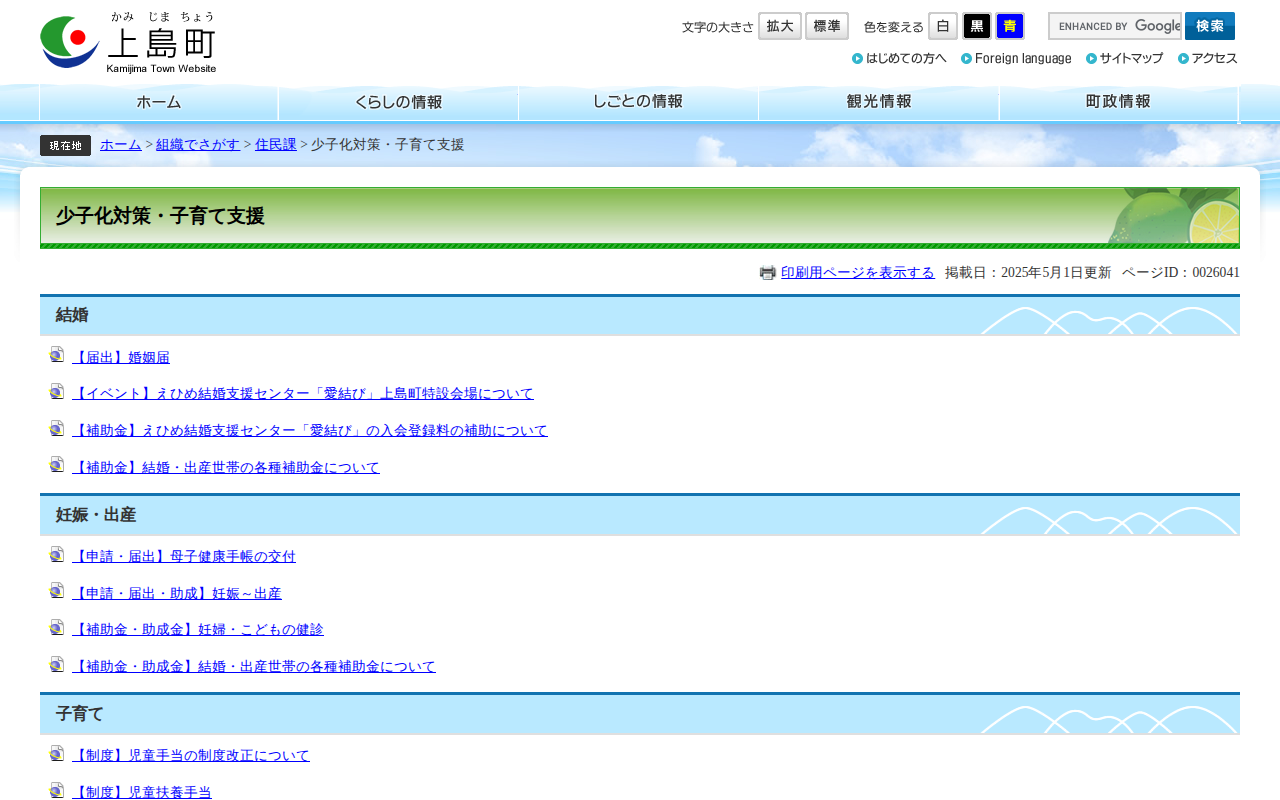1280x800 pixels.
Task: Select the black (黒) color scheme
Action: tap(977, 26)
